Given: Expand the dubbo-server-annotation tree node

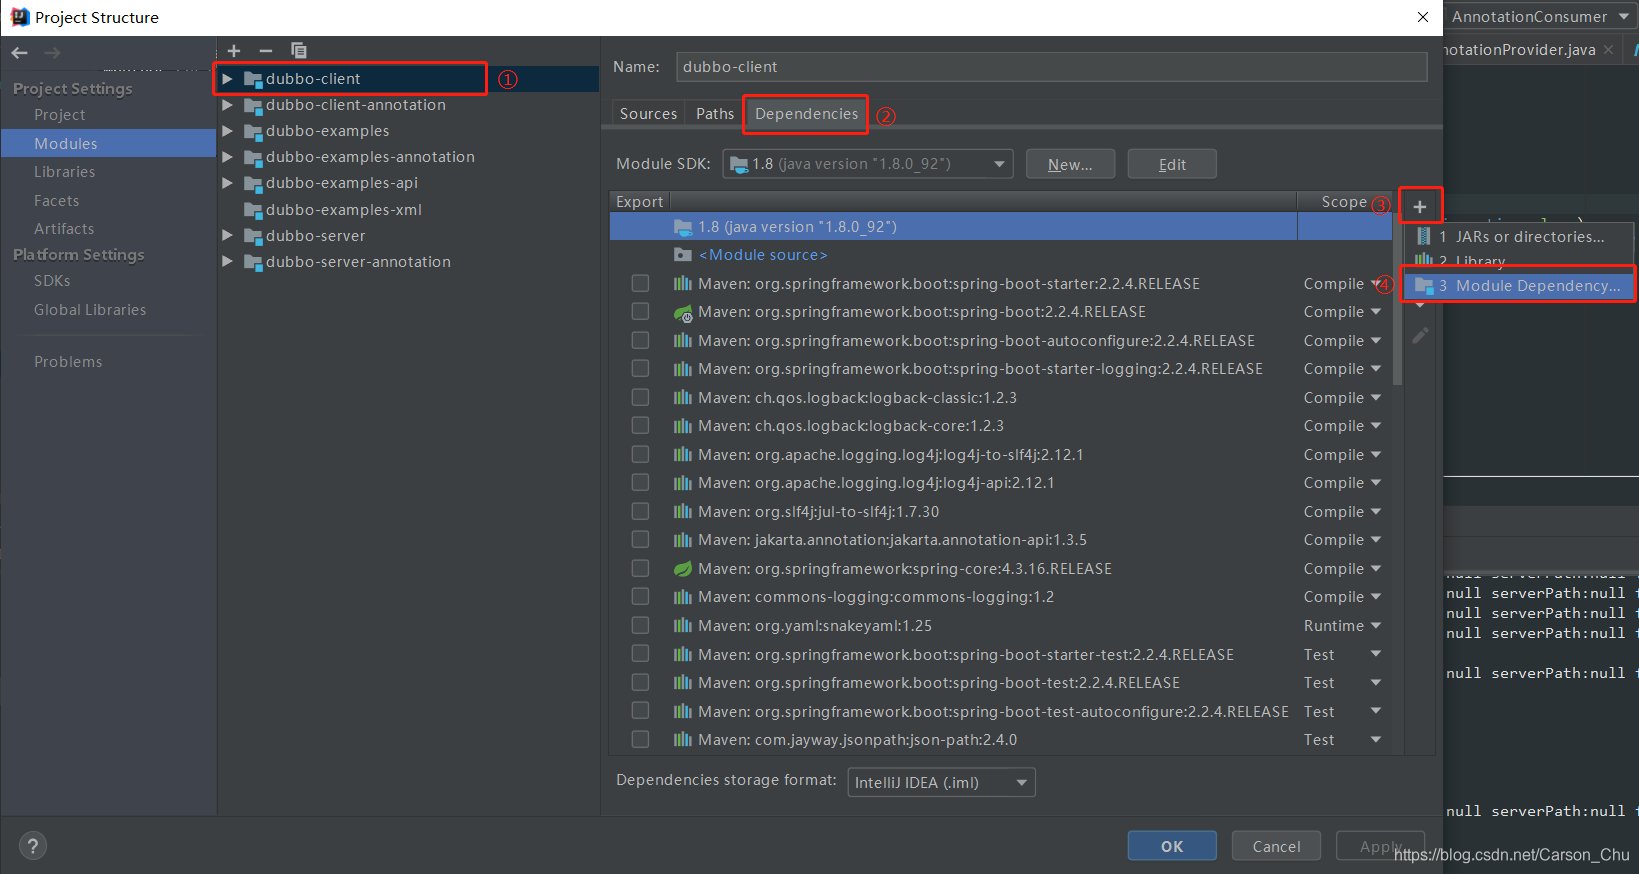Looking at the screenshot, I should tap(228, 262).
